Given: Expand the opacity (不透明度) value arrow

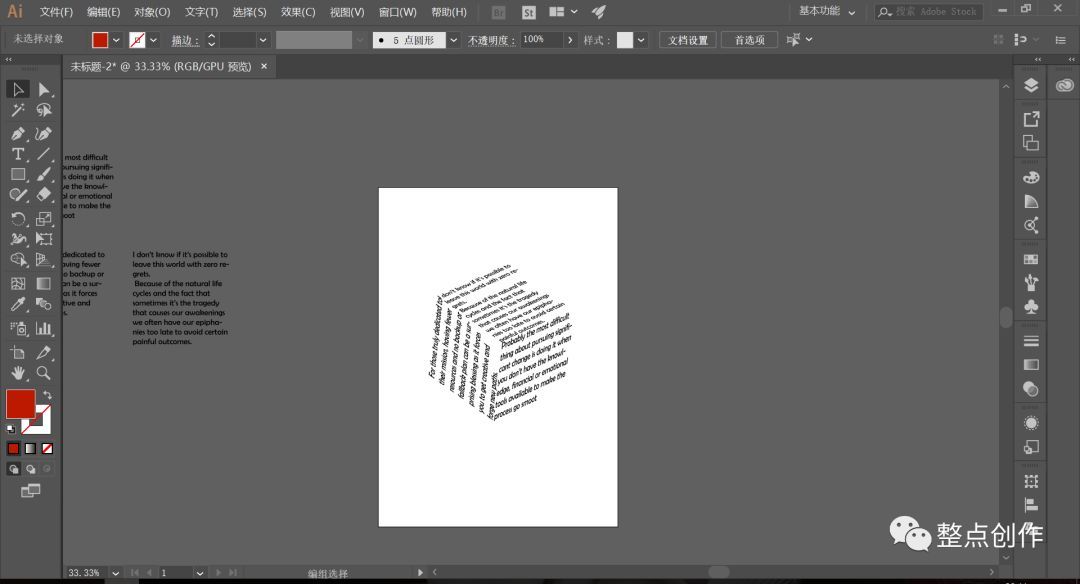Looking at the screenshot, I should coord(570,40).
